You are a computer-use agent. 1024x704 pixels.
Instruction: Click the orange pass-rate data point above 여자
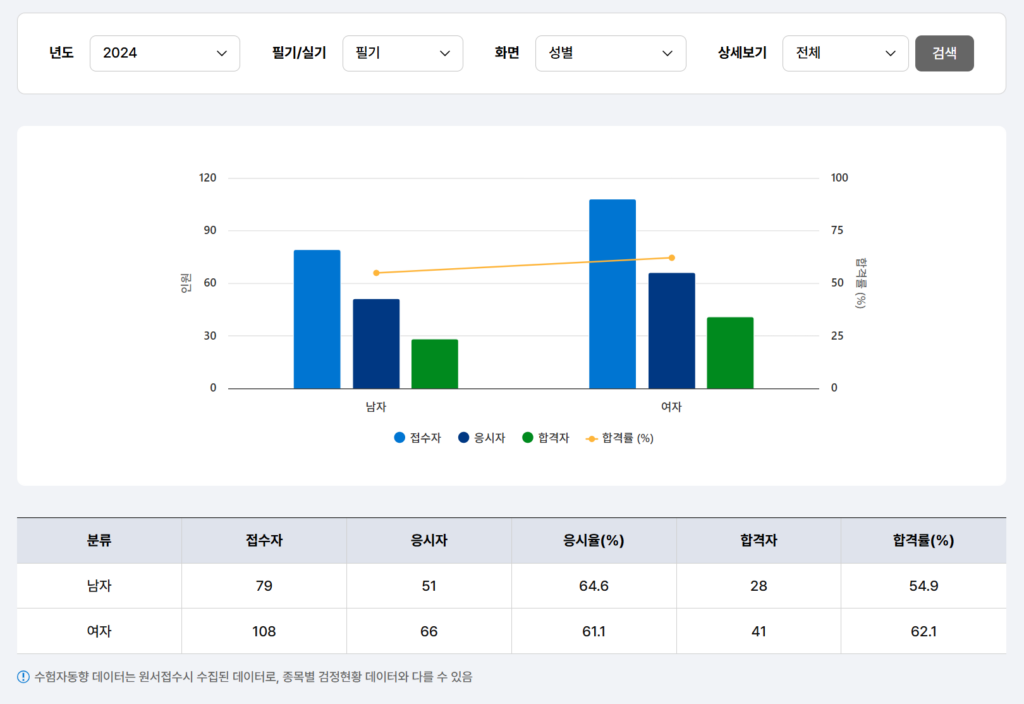[671, 256]
